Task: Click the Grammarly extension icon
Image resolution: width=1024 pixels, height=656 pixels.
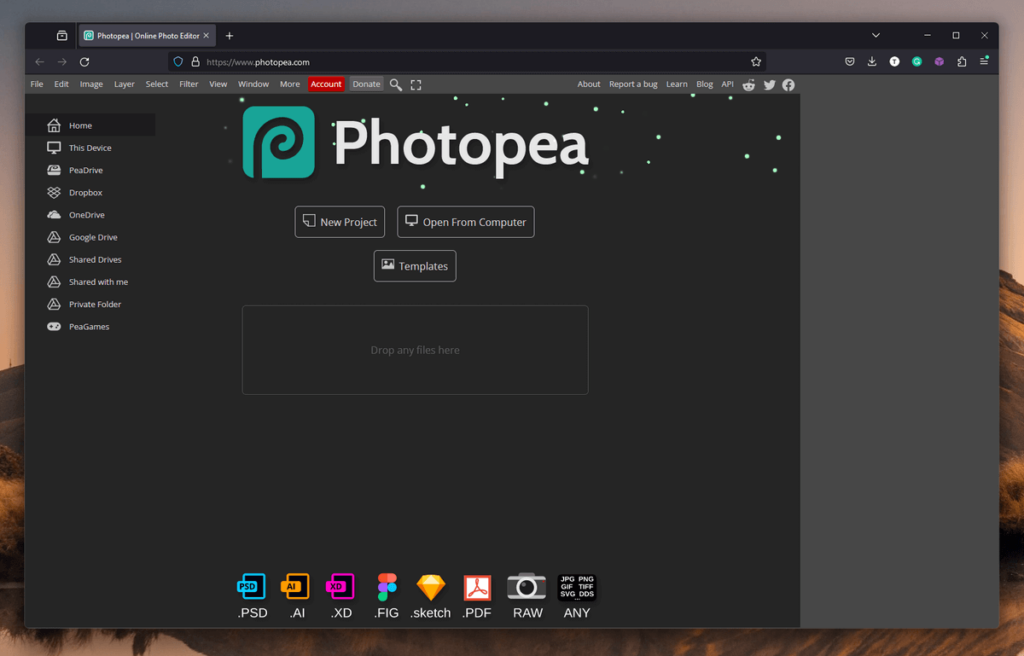Action: point(917,61)
